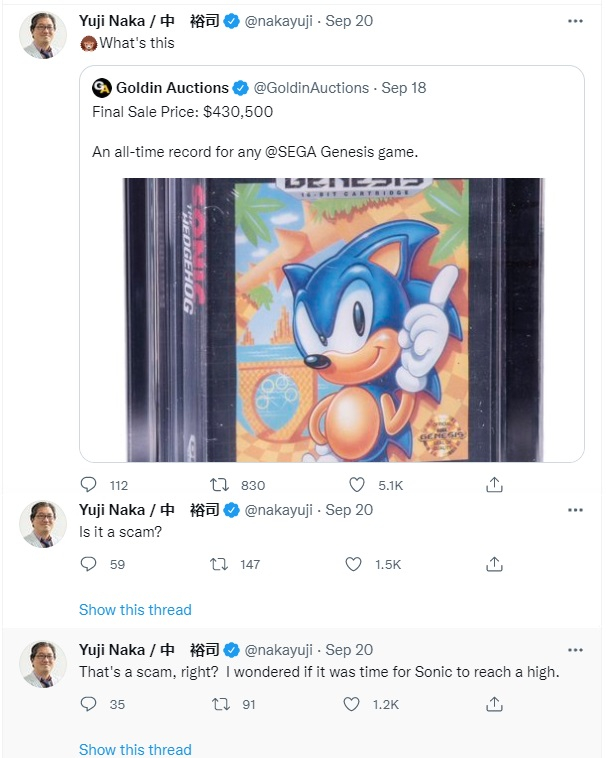This screenshot has height=758, width=606.
Task: Share the "What's this" tweet
Action: (x=494, y=484)
